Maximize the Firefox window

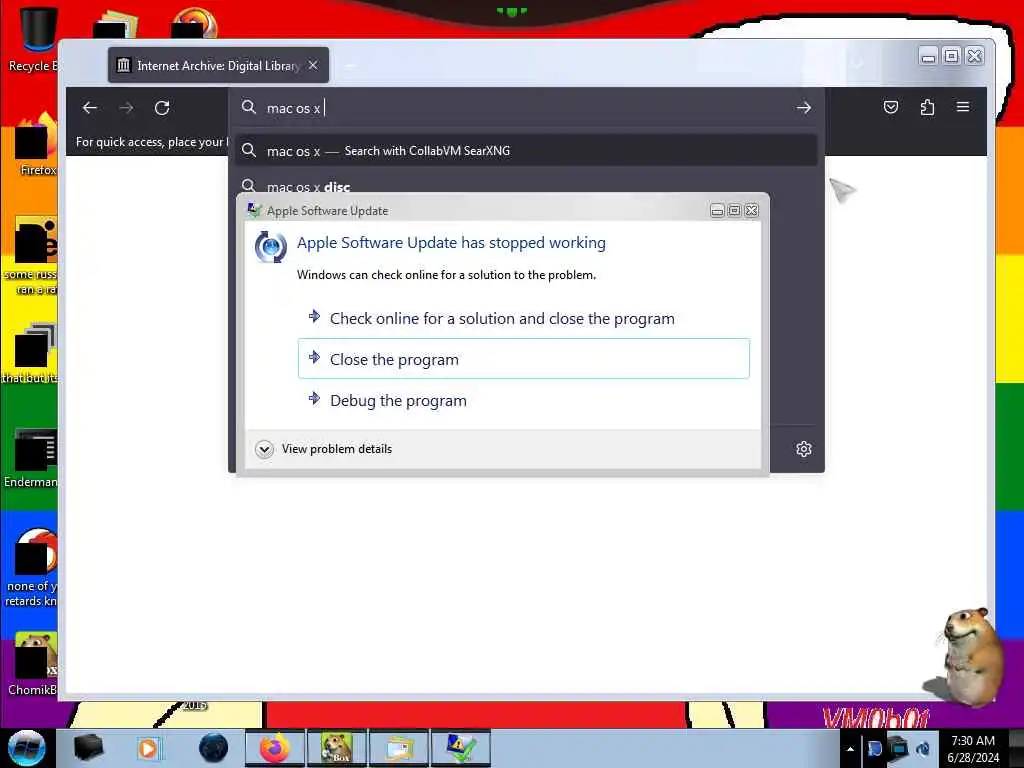coord(952,57)
